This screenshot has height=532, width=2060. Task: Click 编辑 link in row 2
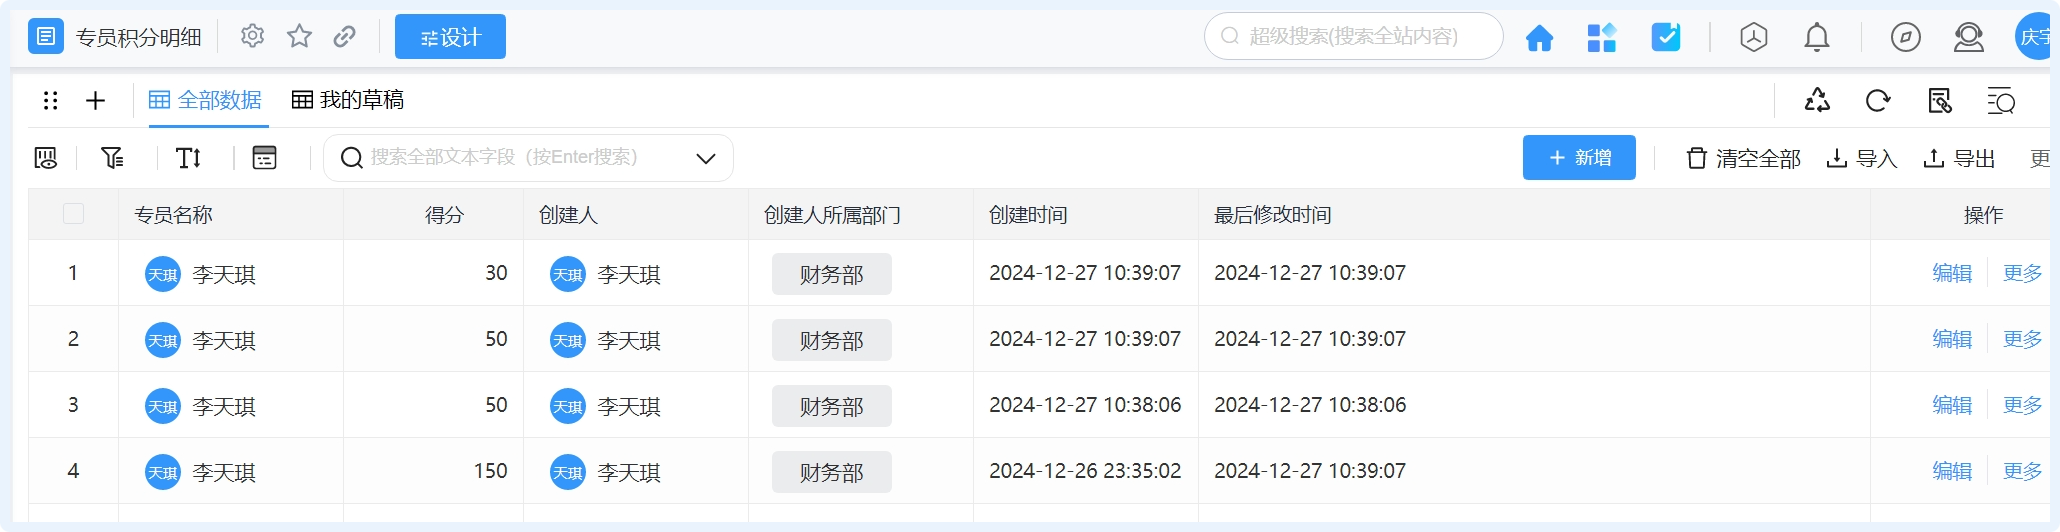coord(1951,339)
